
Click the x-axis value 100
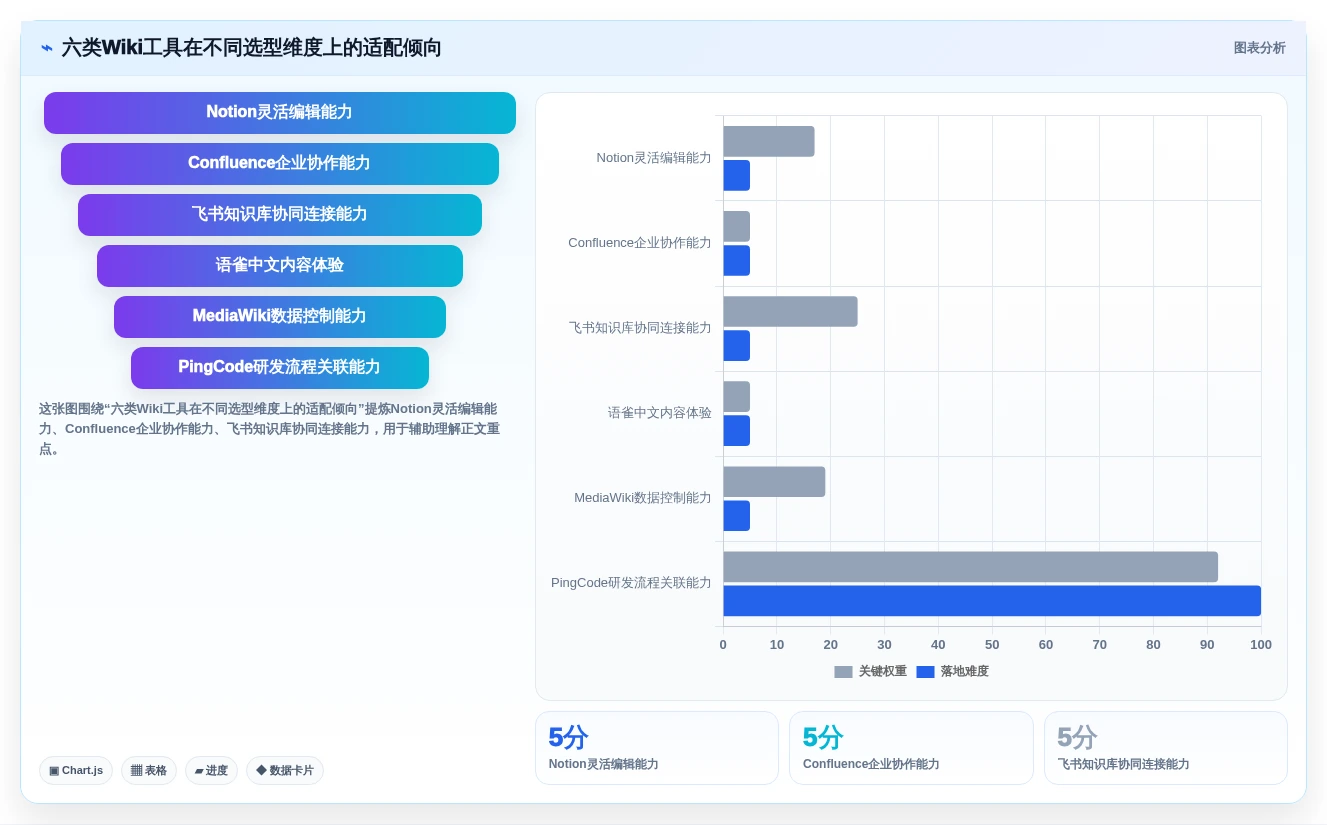coord(1261,645)
